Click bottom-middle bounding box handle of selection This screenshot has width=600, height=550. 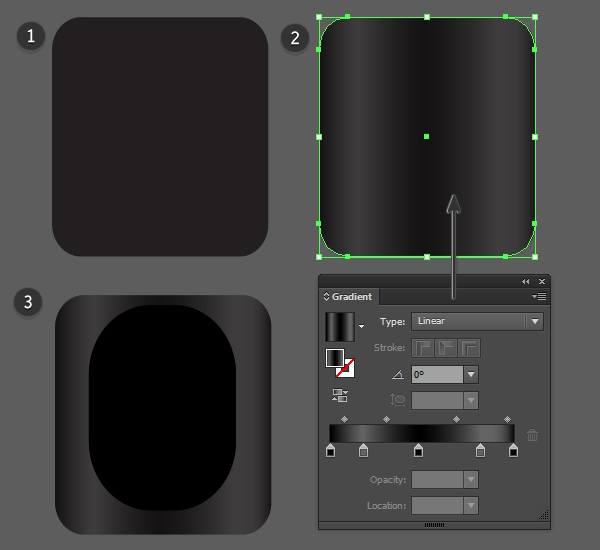[427, 257]
